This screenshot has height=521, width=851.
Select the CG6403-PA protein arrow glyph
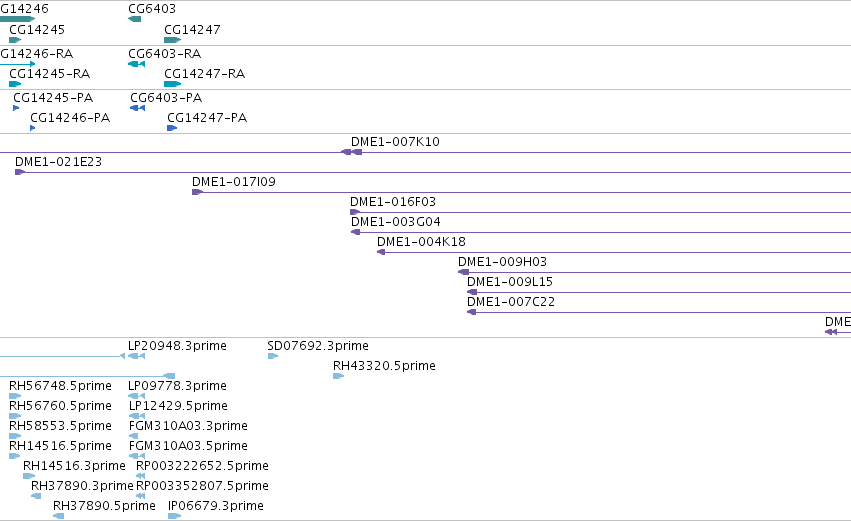[137, 108]
